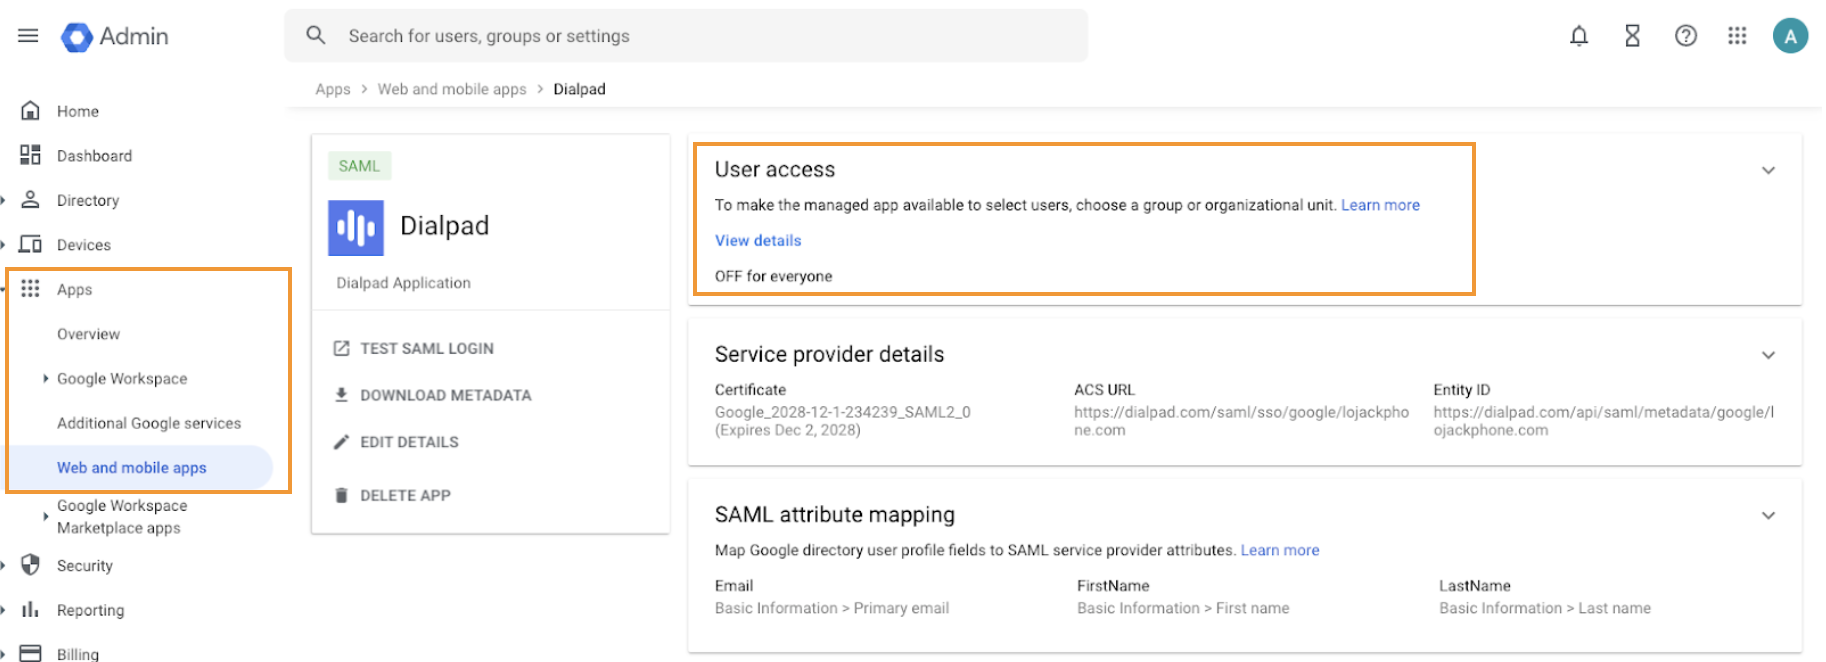Open View details link in User access
The image size is (1826, 662).
[758, 240]
